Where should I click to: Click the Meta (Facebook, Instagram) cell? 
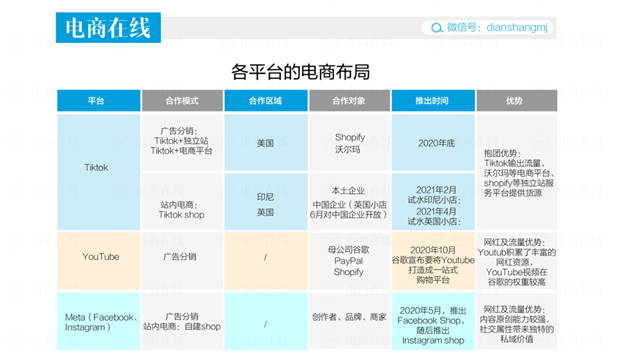point(99,321)
